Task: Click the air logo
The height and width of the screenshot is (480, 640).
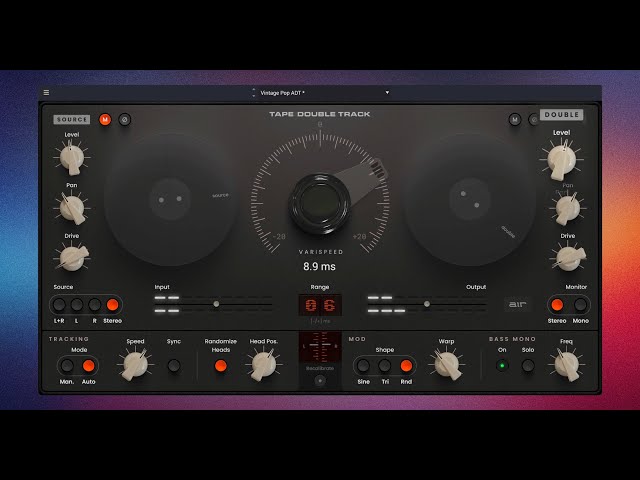Action: 517,304
